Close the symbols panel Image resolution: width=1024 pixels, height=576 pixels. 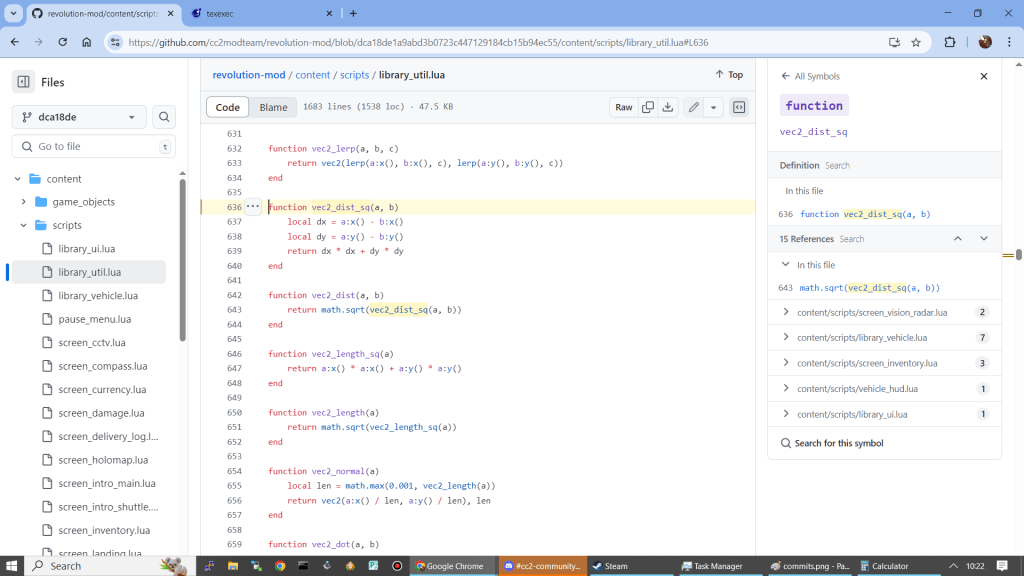coord(983,76)
